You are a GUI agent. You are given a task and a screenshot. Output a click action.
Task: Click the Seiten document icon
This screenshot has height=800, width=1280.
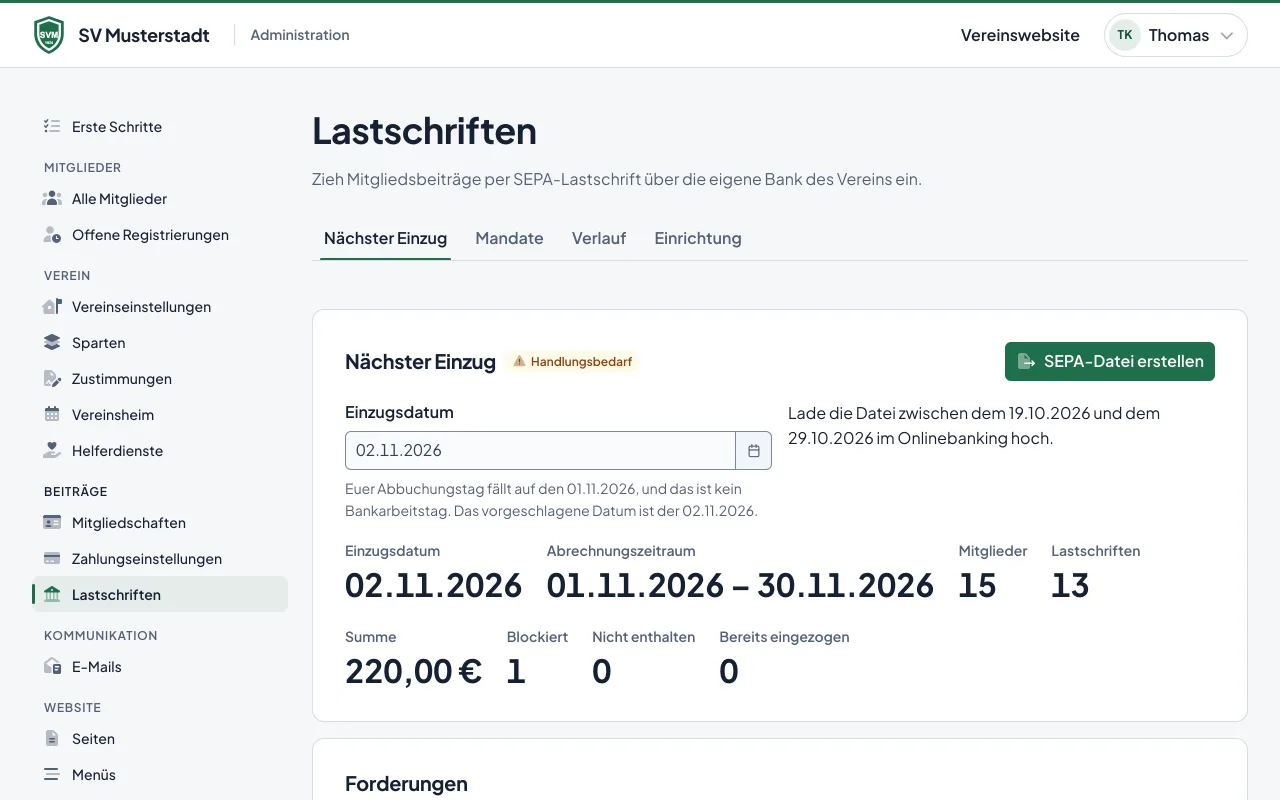[52, 739]
